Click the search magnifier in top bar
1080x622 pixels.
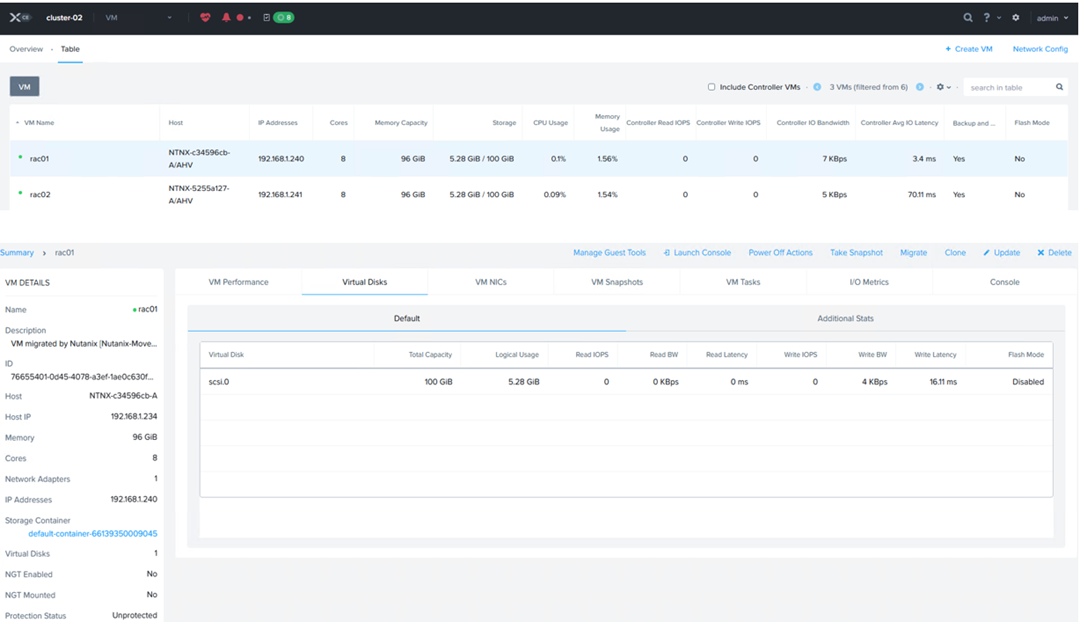click(x=967, y=18)
